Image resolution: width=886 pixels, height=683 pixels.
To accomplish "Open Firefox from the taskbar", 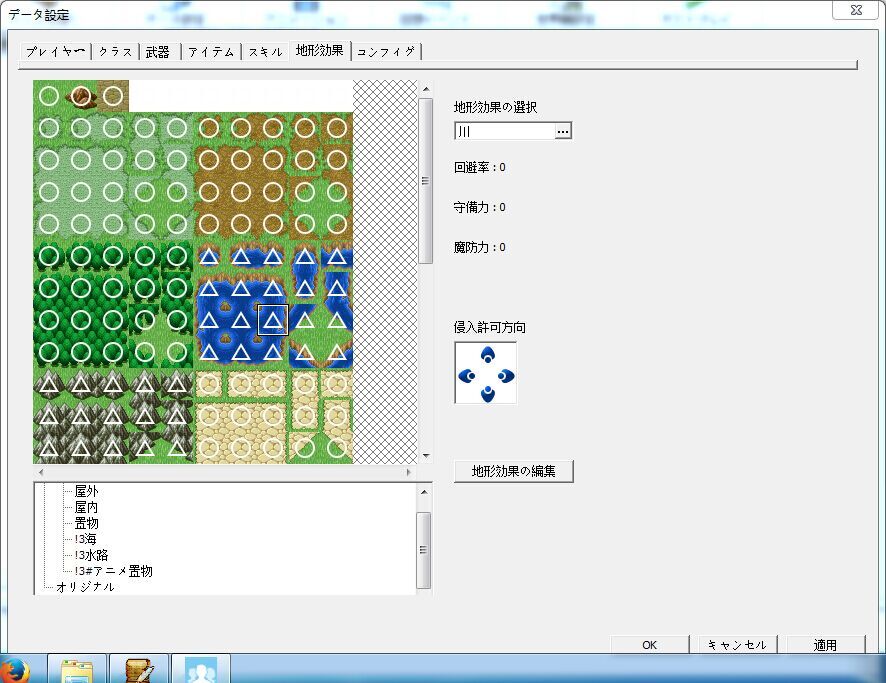I will coord(15,670).
